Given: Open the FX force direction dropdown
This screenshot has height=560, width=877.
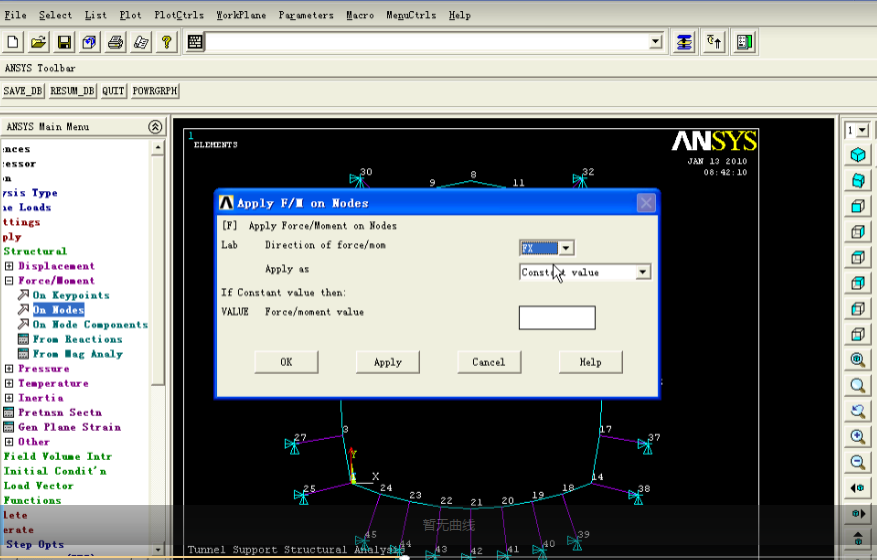Looking at the screenshot, I should point(566,248).
